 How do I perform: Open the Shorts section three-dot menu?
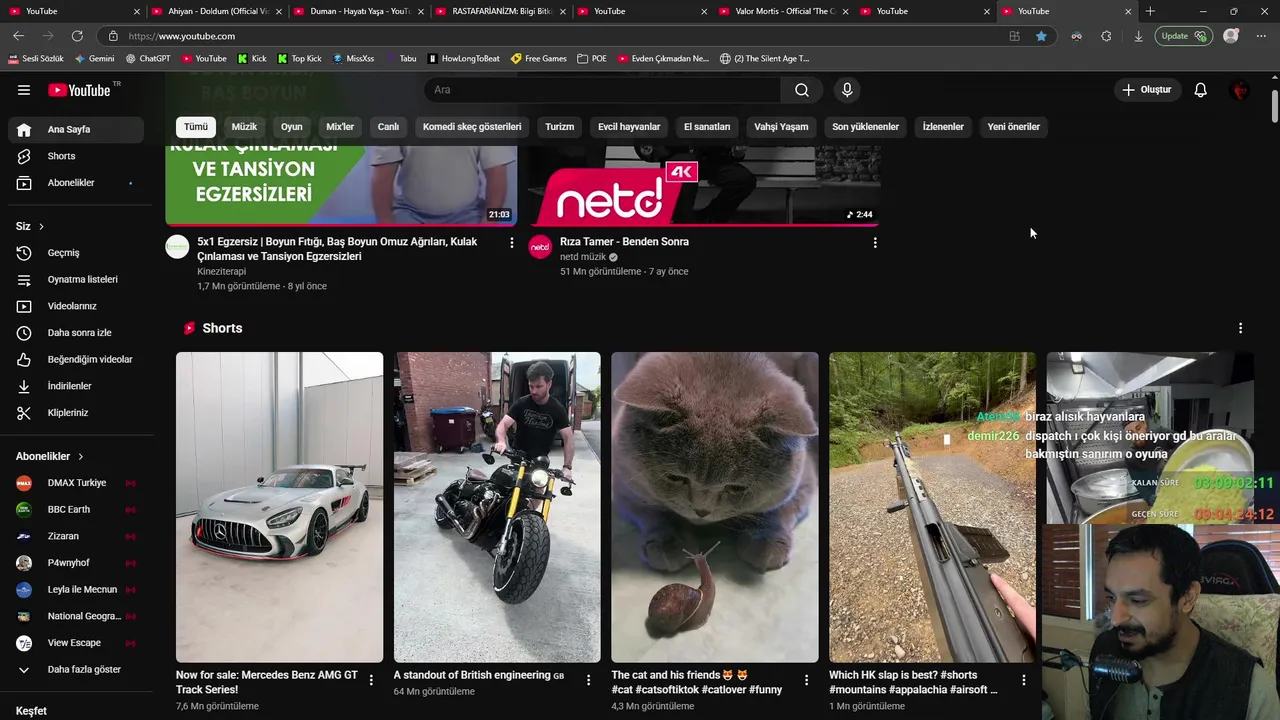tap(1241, 328)
